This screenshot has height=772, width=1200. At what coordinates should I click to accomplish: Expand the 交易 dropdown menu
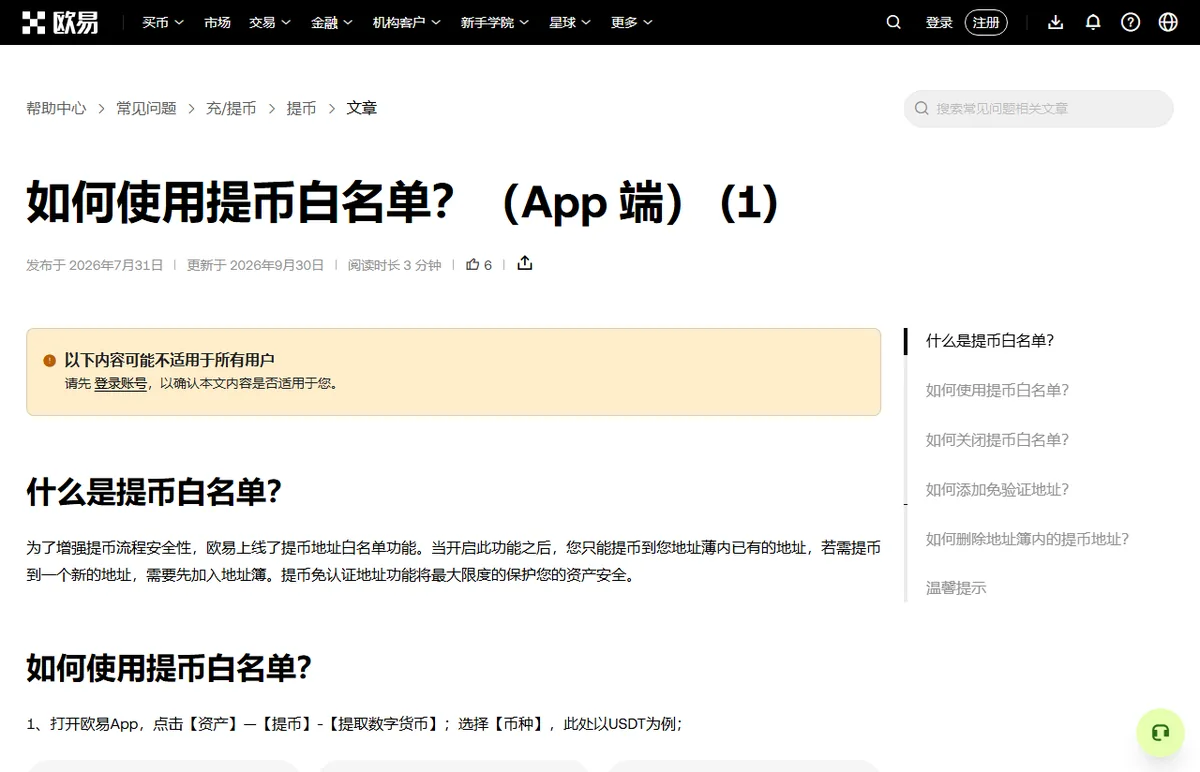[270, 22]
